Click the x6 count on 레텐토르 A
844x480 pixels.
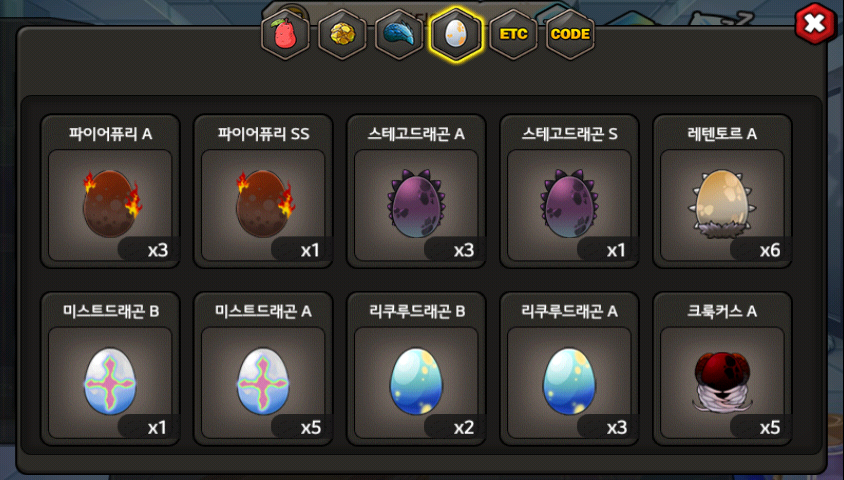click(x=770, y=250)
